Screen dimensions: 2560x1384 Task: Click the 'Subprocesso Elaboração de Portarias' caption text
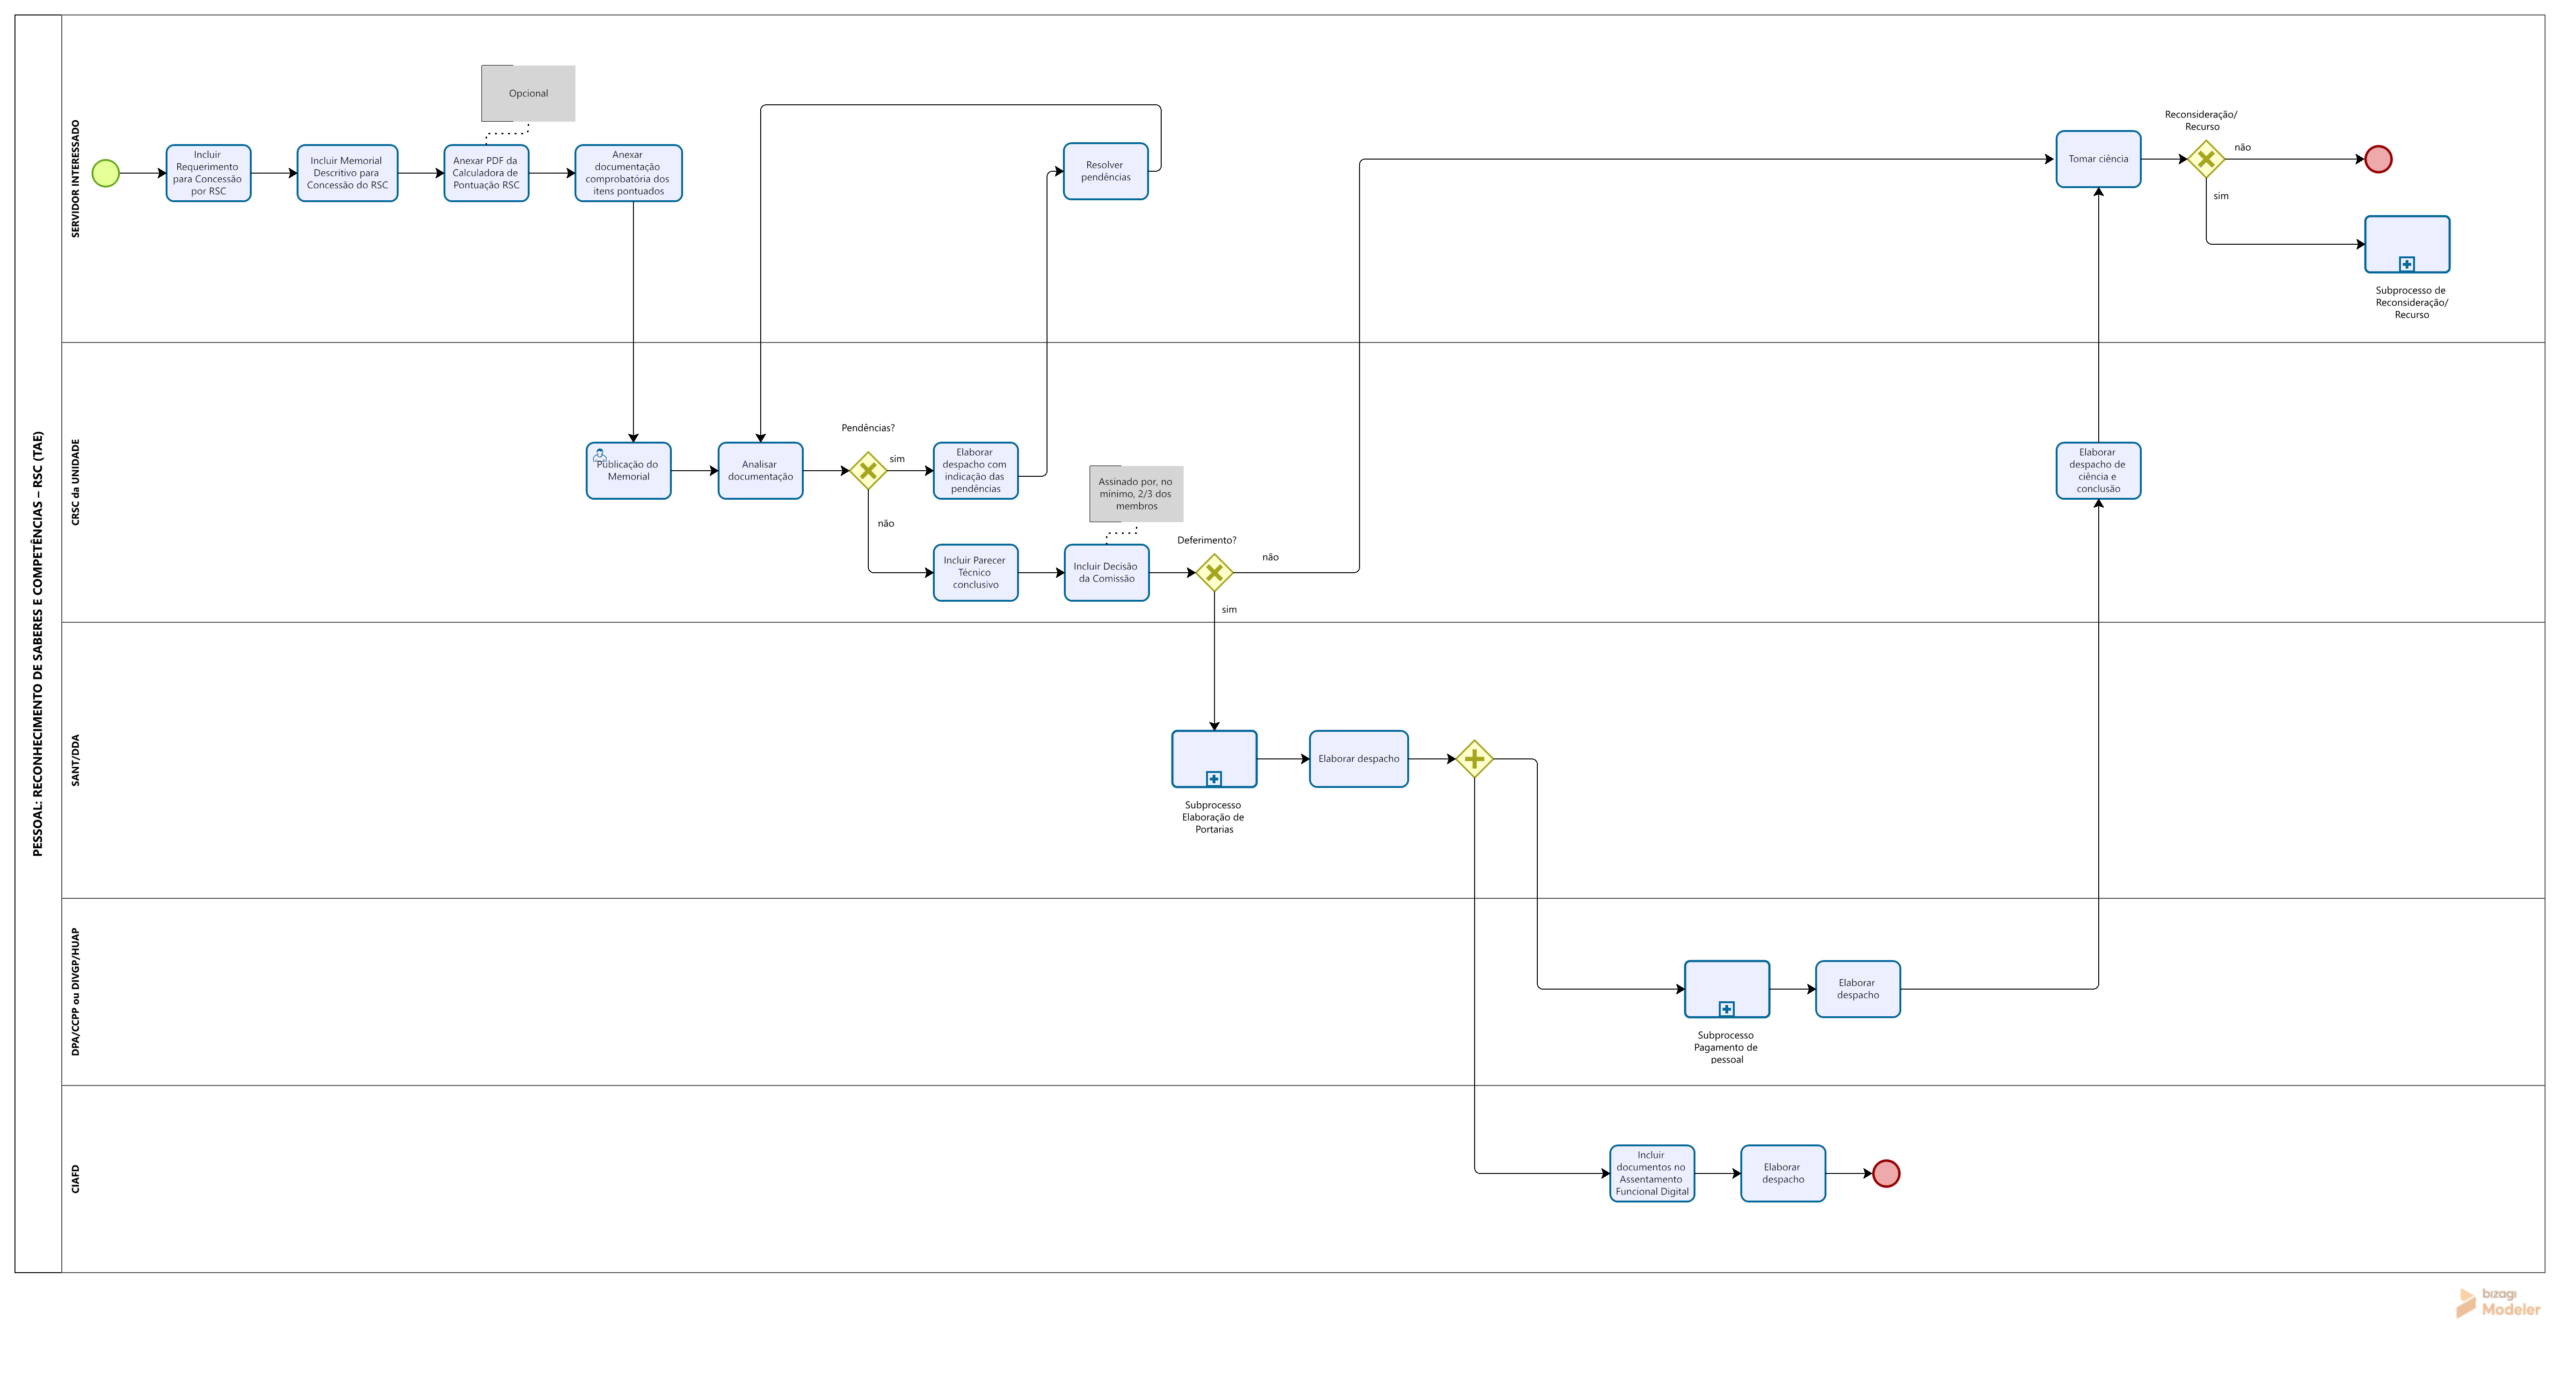(x=1213, y=817)
